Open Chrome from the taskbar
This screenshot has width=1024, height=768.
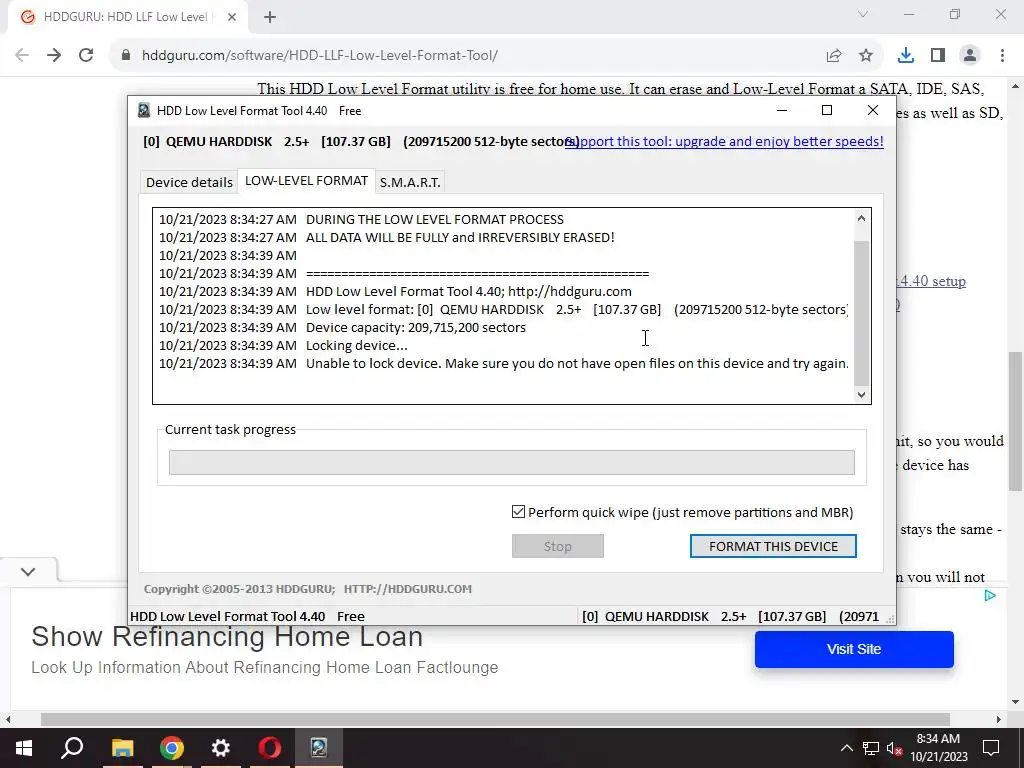[172, 748]
